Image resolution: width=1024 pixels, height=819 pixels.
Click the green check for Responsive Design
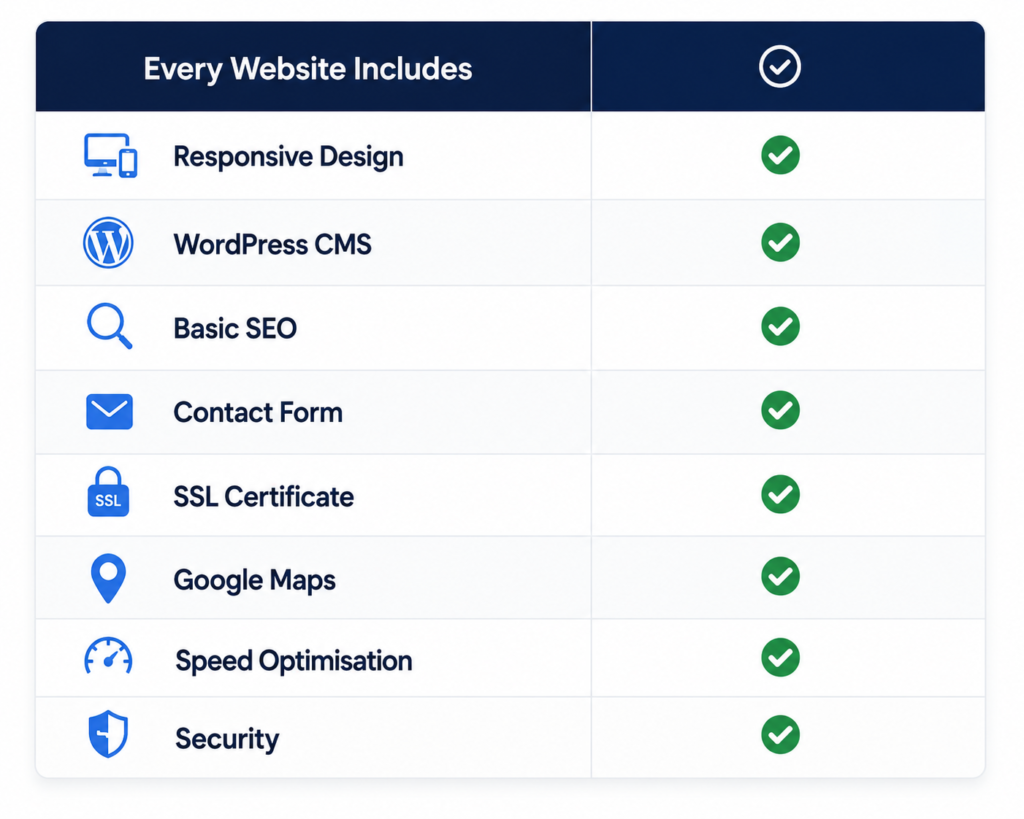[x=780, y=155]
